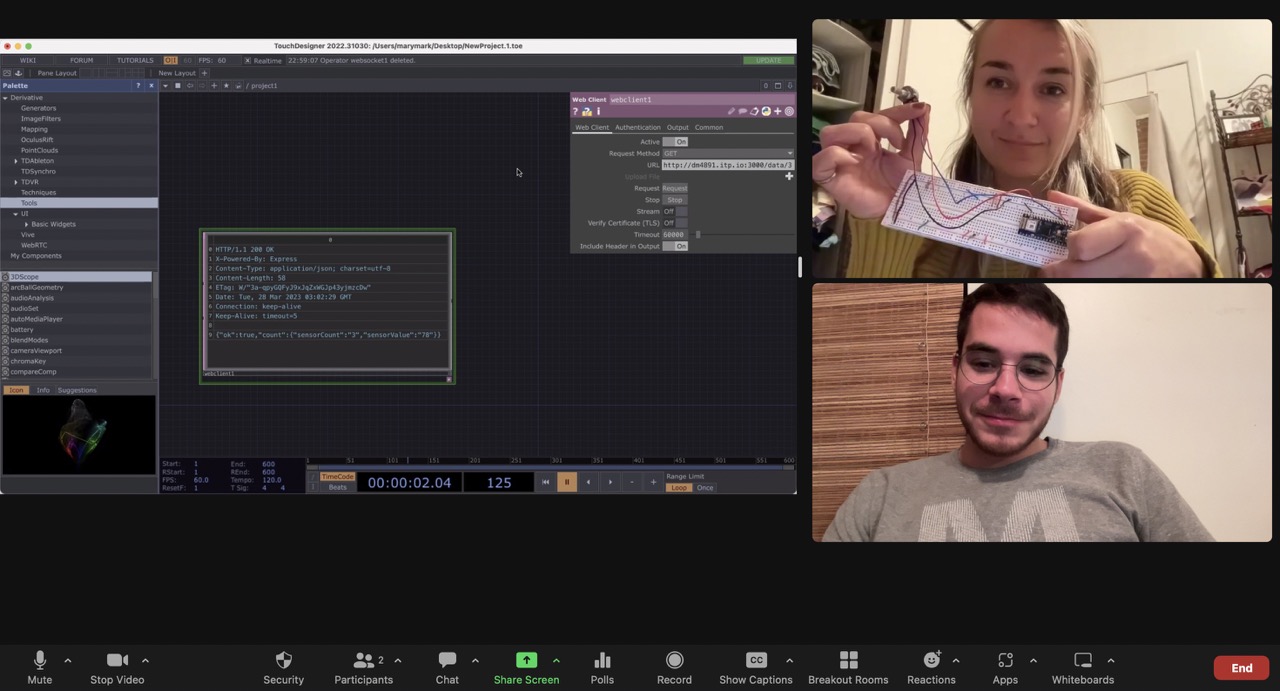Start Zoom recording

(x=674, y=668)
